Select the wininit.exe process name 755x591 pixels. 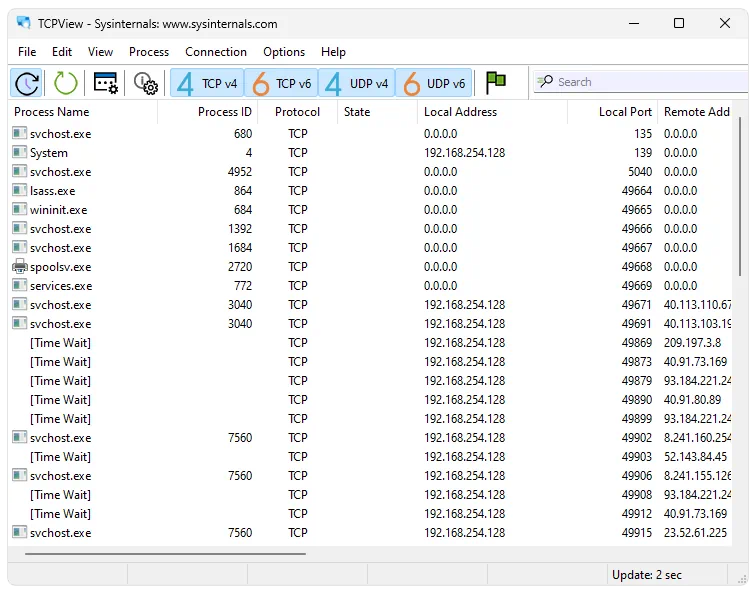[58, 210]
